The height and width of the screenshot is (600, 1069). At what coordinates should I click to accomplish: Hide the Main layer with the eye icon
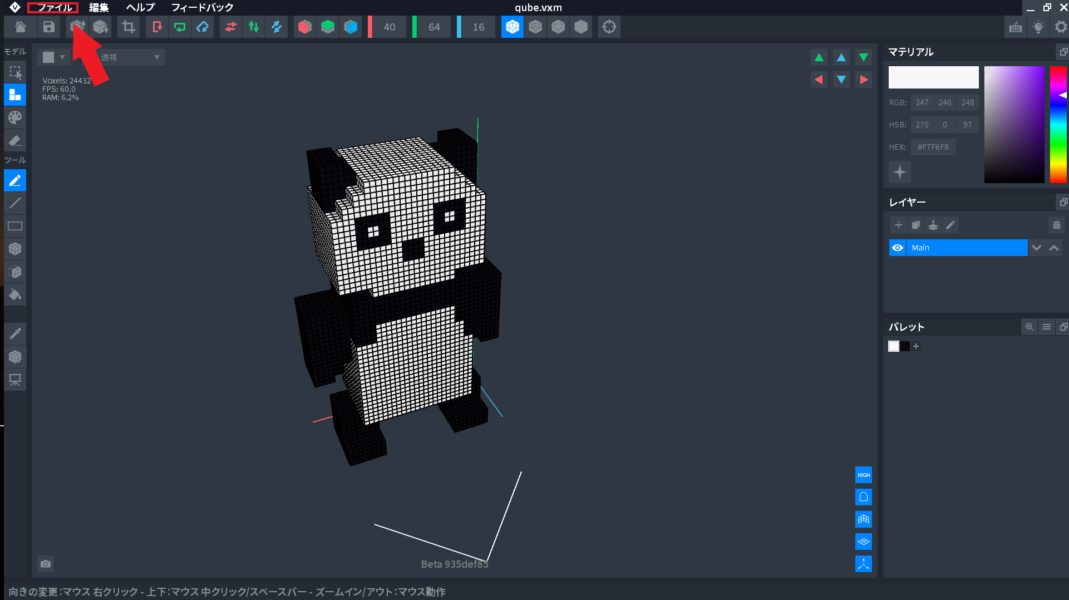point(897,248)
